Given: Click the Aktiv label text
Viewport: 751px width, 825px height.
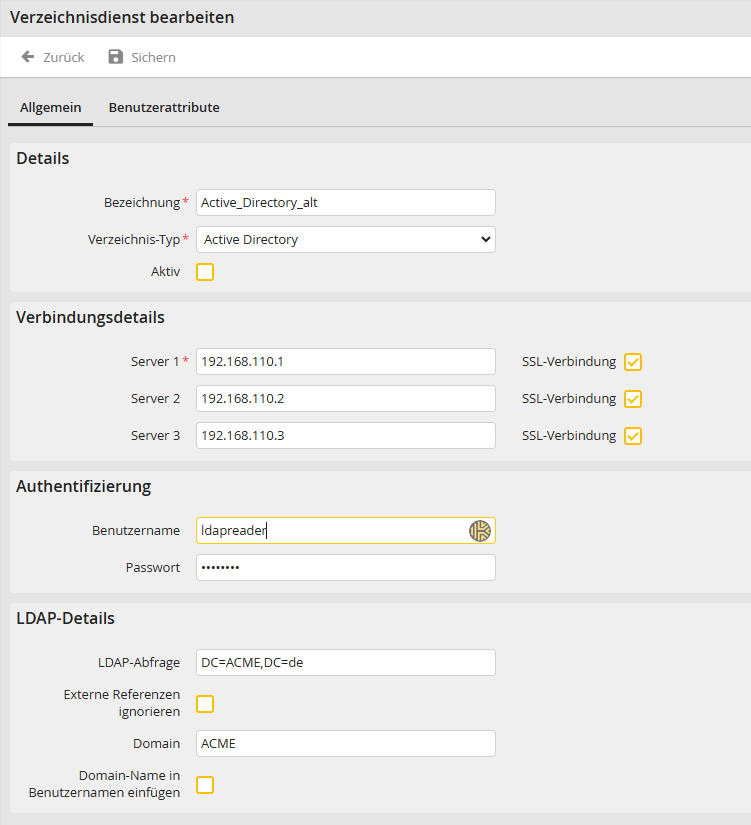Looking at the screenshot, I should tap(165, 271).
